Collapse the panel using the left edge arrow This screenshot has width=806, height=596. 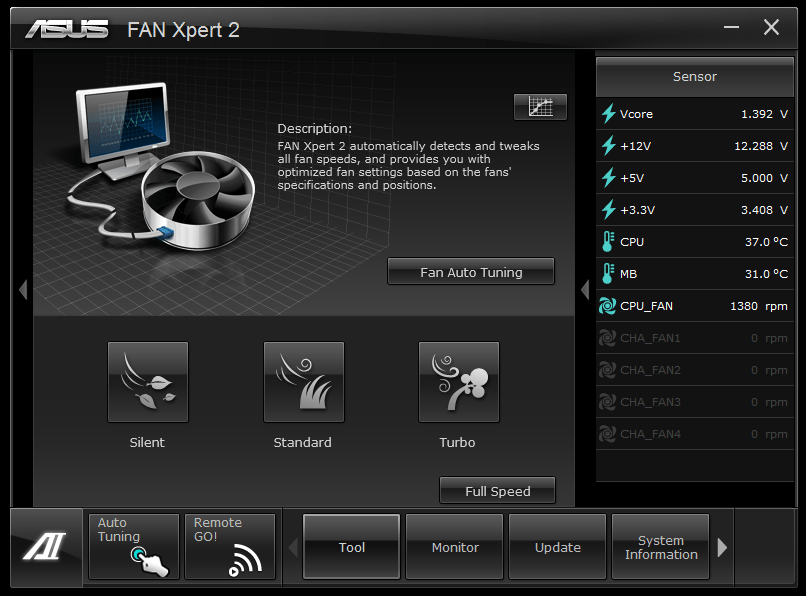(22, 289)
